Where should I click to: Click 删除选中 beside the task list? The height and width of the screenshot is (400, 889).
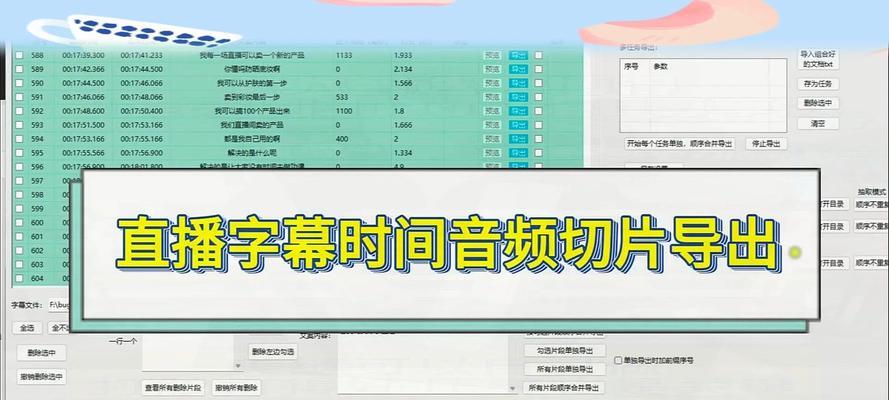pyautogui.click(x=818, y=104)
